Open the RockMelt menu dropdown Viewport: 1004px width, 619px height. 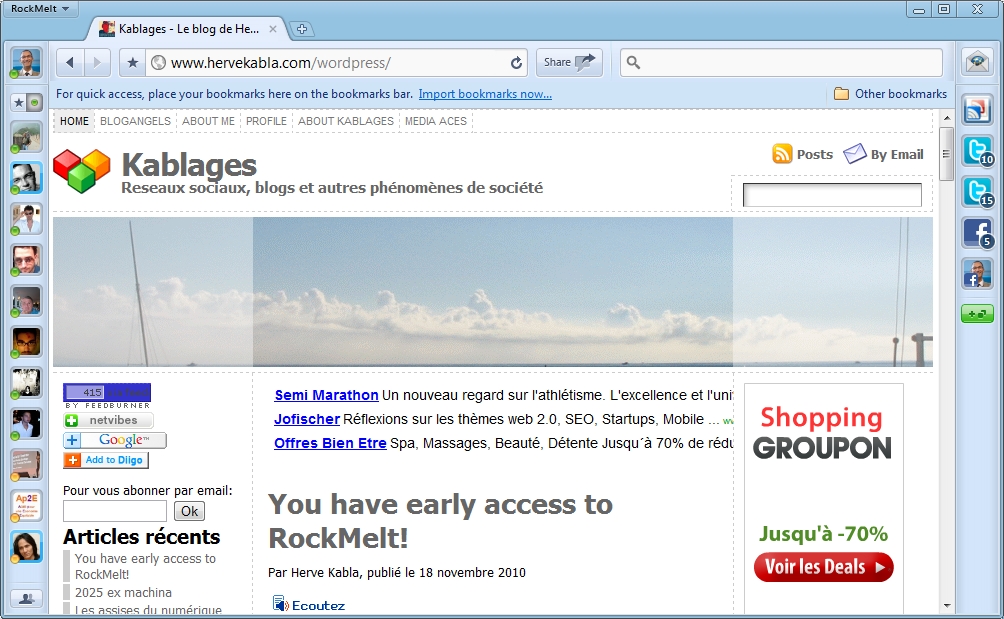coord(40,9)
